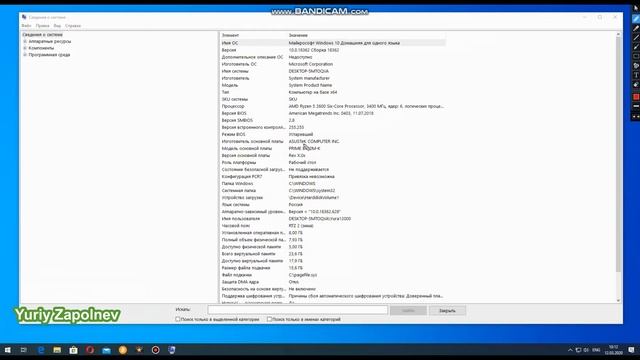
Task: Select the Сведения о системе tree root
Action: [42, 35]
